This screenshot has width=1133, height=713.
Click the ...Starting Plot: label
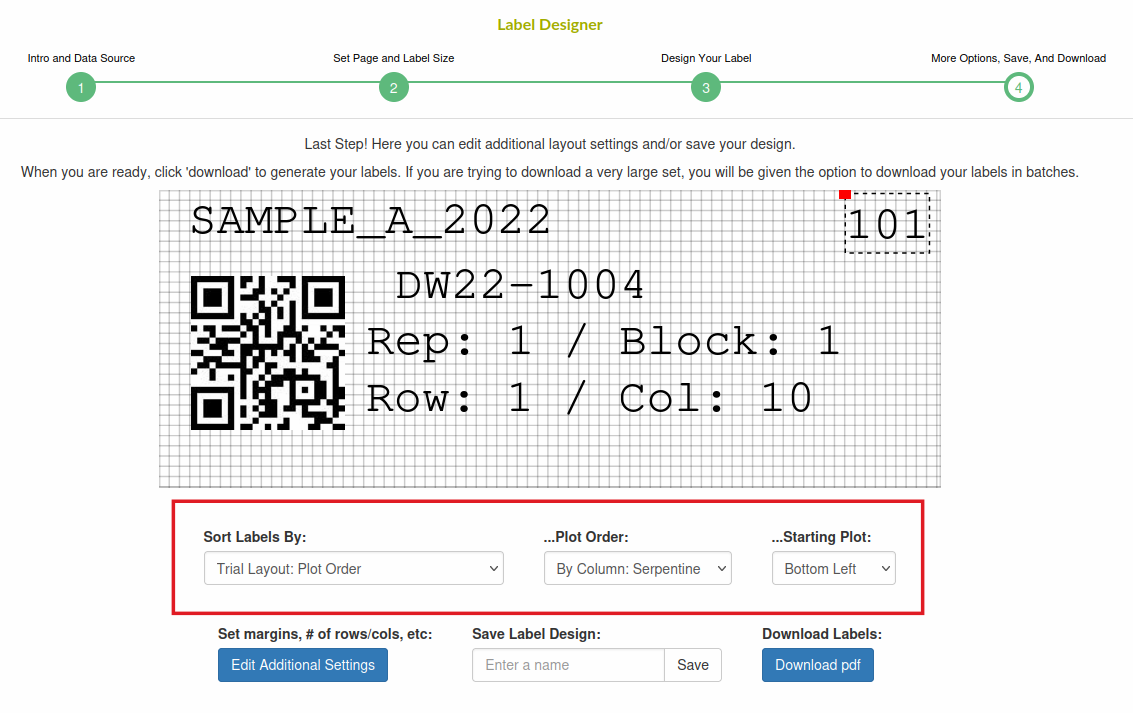[821, 537]
